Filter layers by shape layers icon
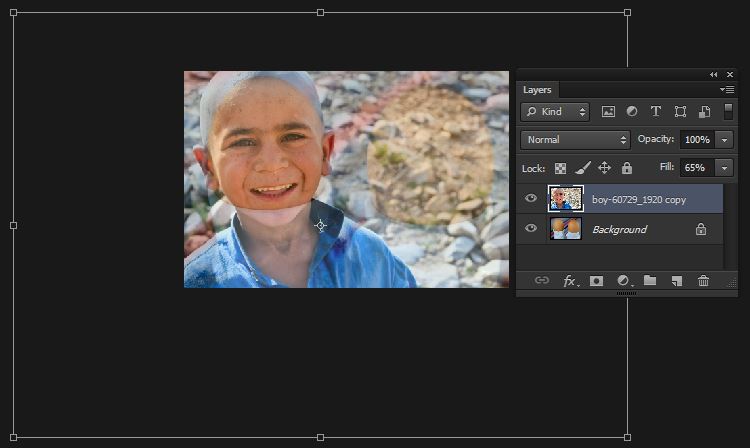This screenshot has height=448, width=750. click(x=680, y=112)
